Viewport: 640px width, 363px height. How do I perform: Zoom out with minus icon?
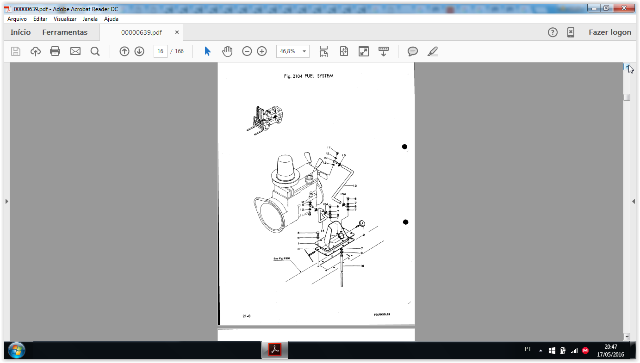247,51
